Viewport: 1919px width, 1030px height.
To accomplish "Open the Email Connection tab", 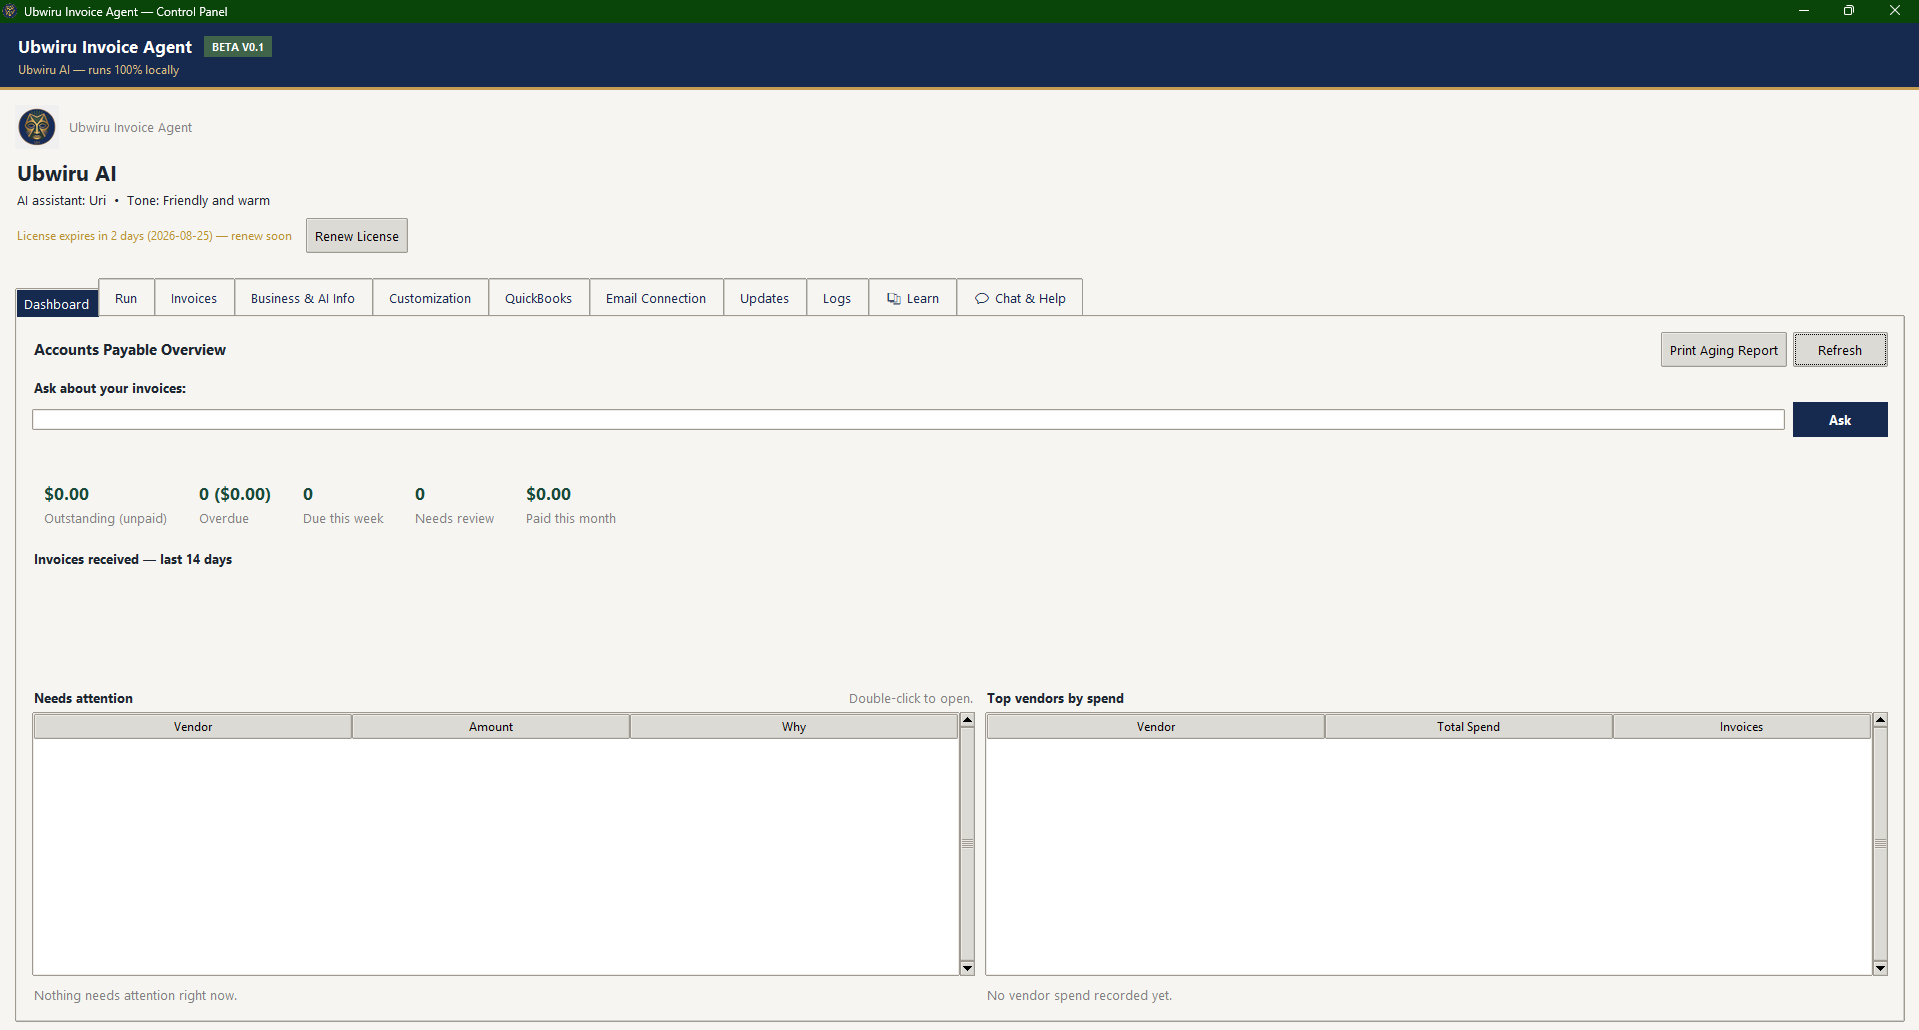I will (656, 298).
